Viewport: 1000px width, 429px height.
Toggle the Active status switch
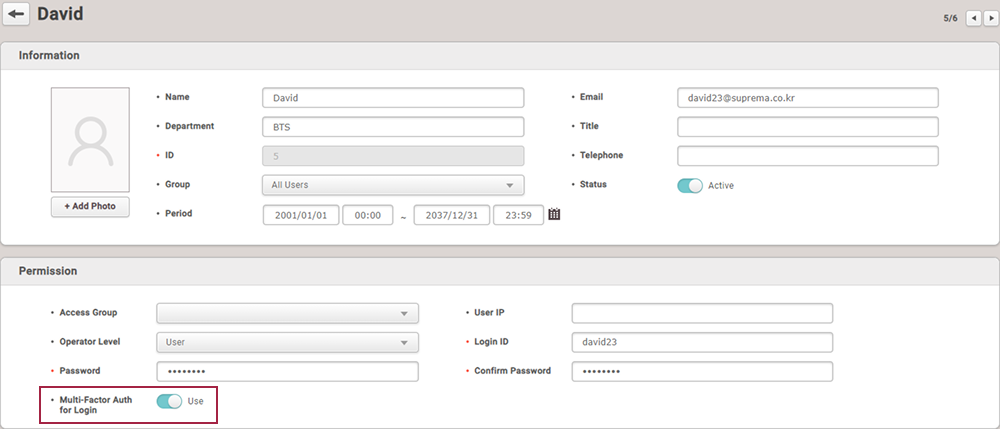click(x=690, y=185)
